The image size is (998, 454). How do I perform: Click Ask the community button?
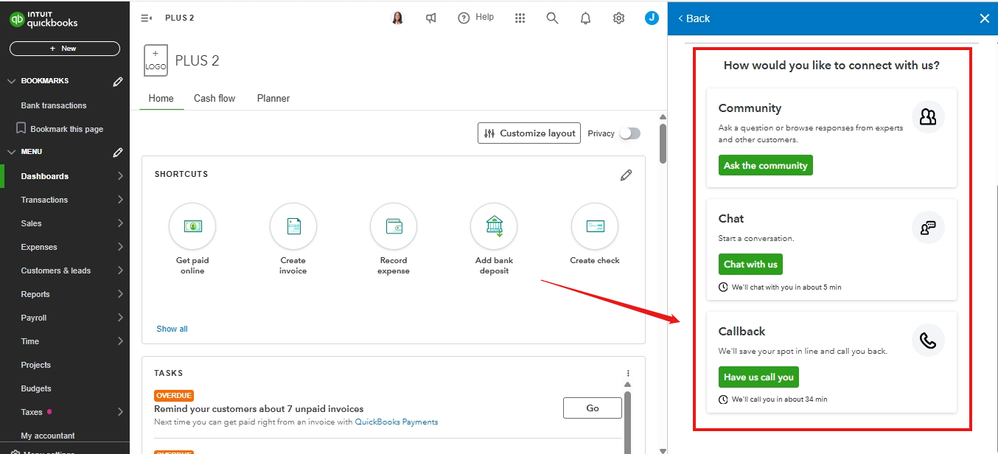766,166
